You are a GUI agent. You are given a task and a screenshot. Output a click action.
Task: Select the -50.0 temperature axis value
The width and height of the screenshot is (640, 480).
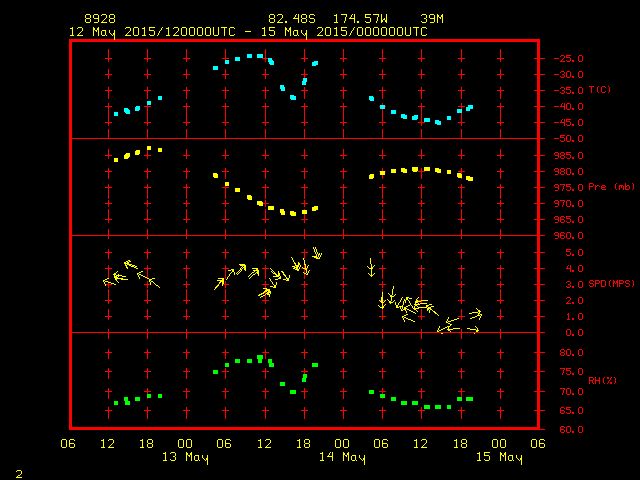coord(569,139)
